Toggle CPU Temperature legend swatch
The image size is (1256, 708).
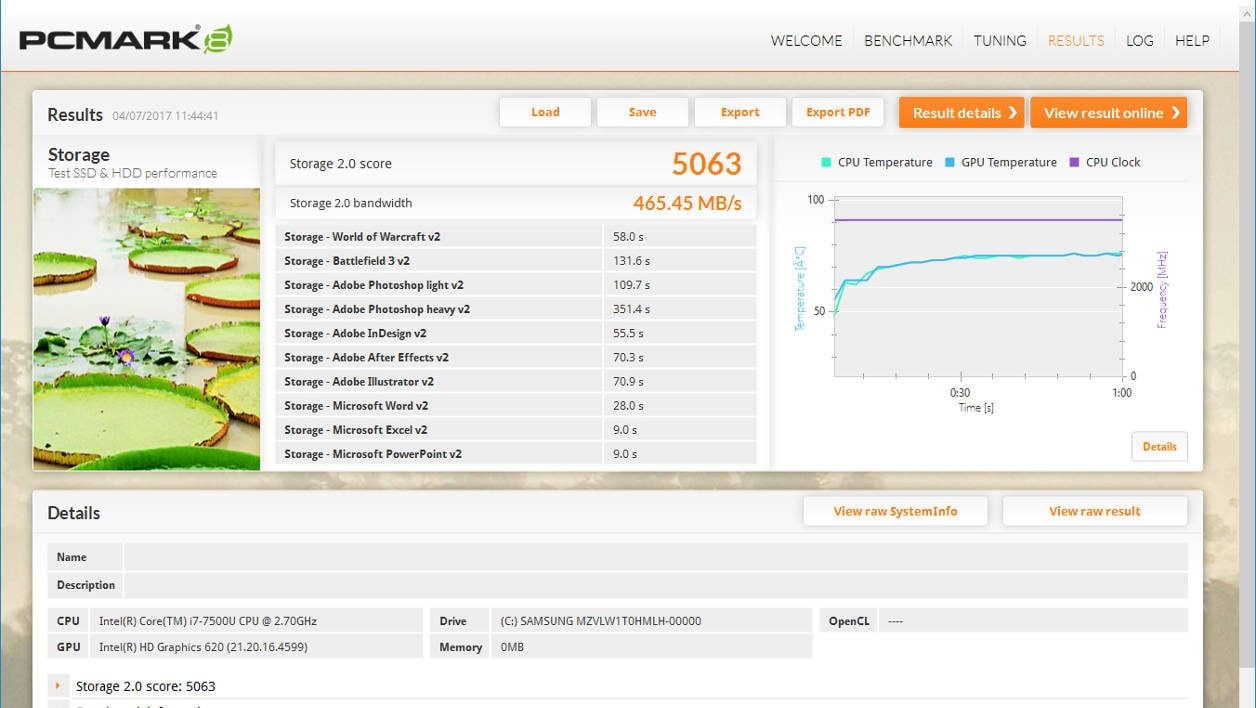(x=826, y=162)
